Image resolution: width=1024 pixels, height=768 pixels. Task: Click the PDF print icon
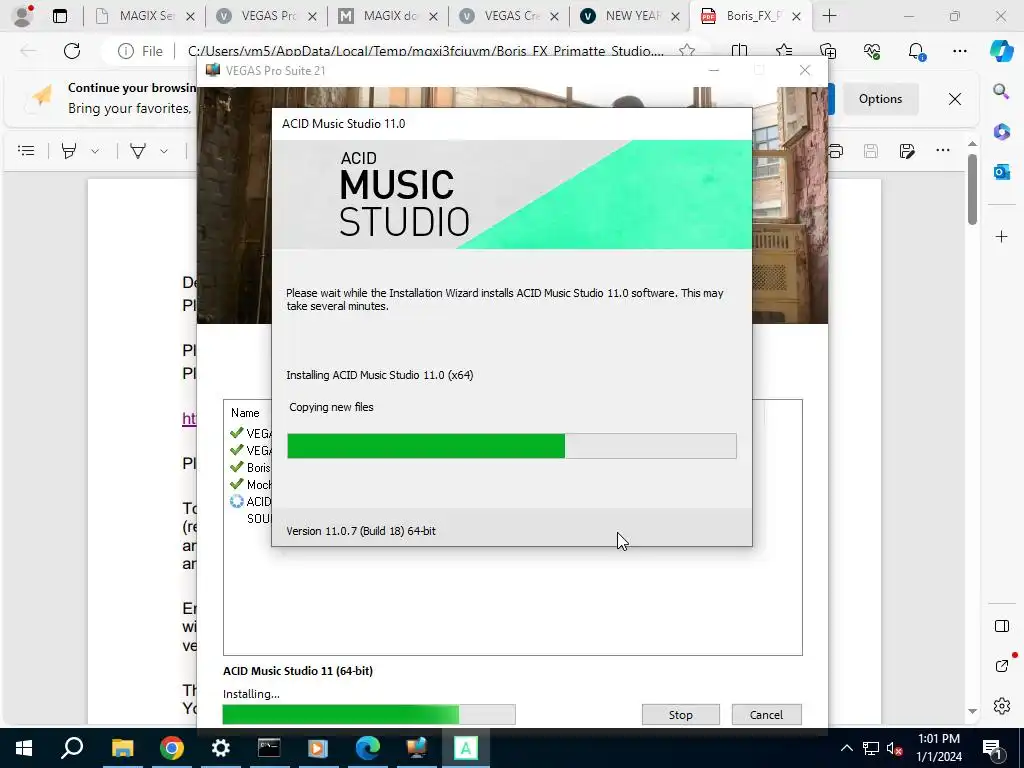coord(836,151)
